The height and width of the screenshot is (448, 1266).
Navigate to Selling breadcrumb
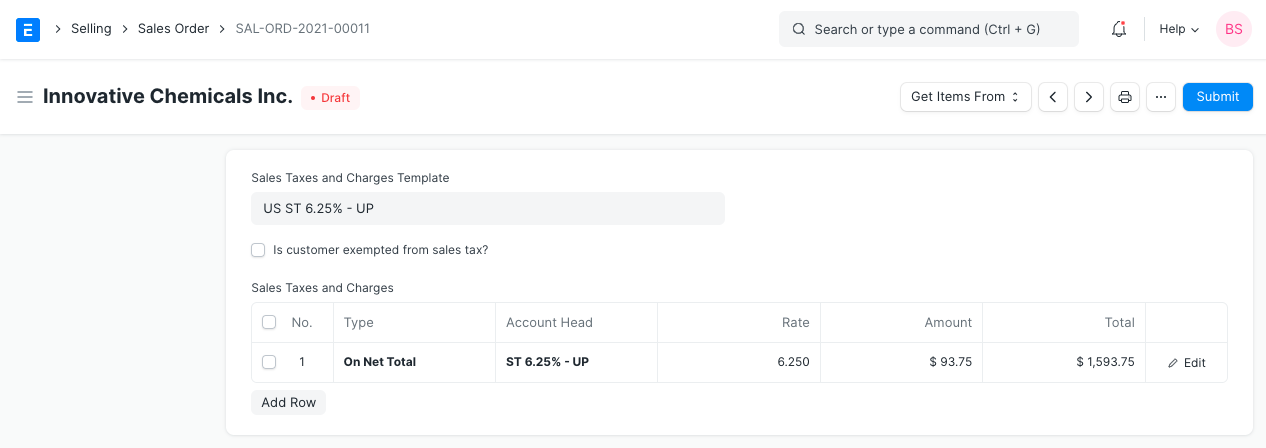tap(91, 29)
